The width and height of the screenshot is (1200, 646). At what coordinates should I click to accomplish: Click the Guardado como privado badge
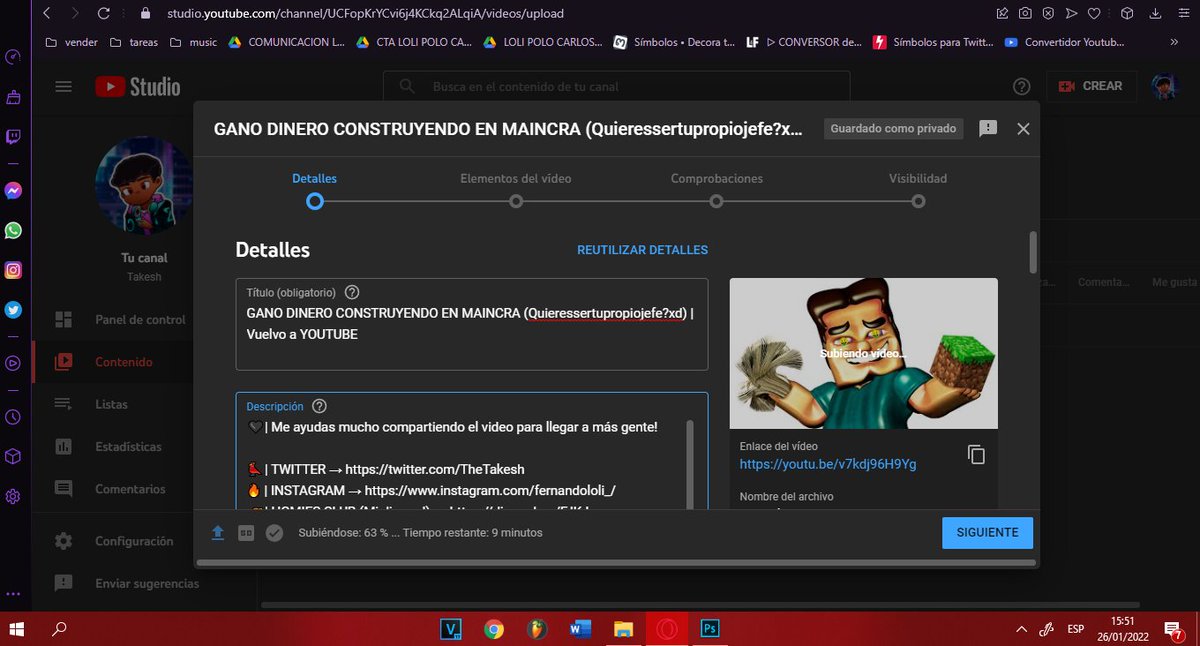[893, 129]
